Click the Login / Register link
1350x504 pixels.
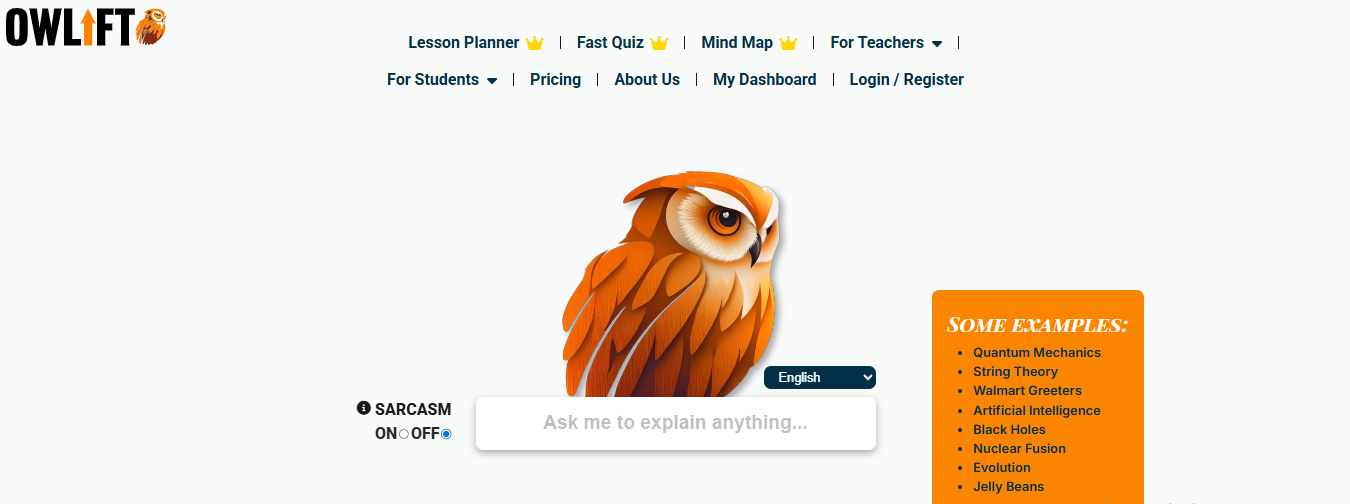click(906, 80)
